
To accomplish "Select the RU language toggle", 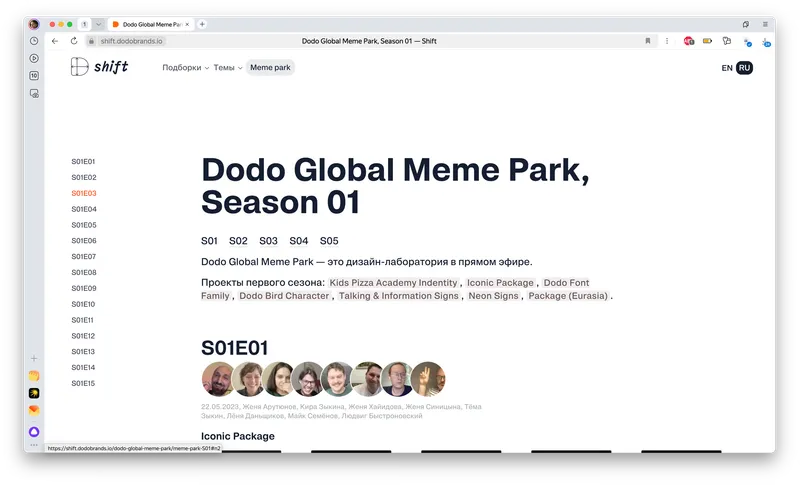I will tap(744, 68).
